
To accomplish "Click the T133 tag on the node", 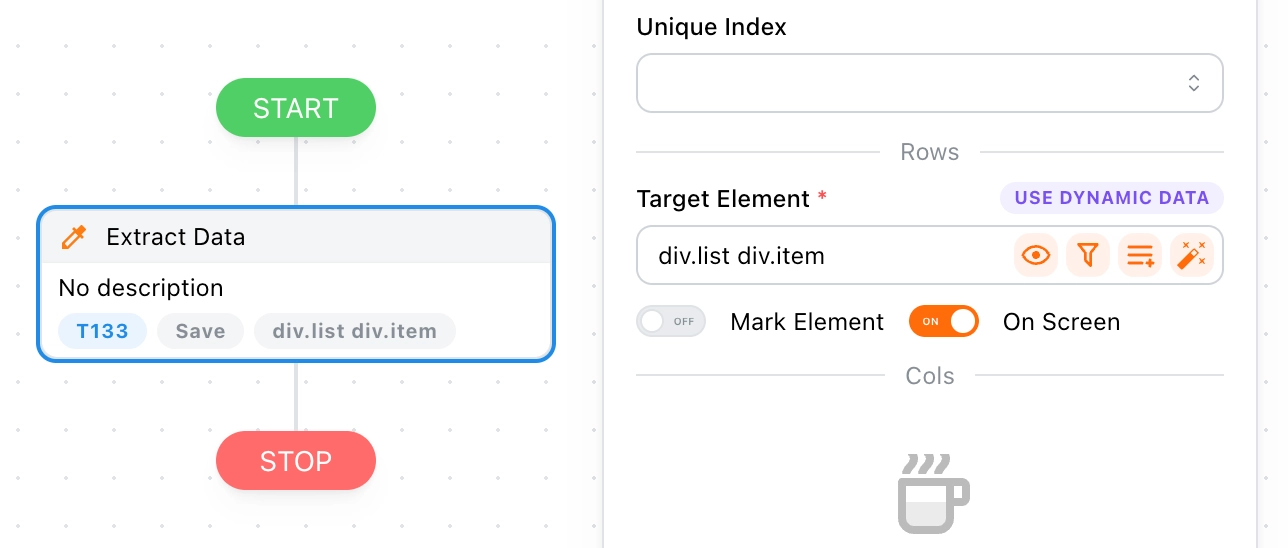I will (103, 331).
